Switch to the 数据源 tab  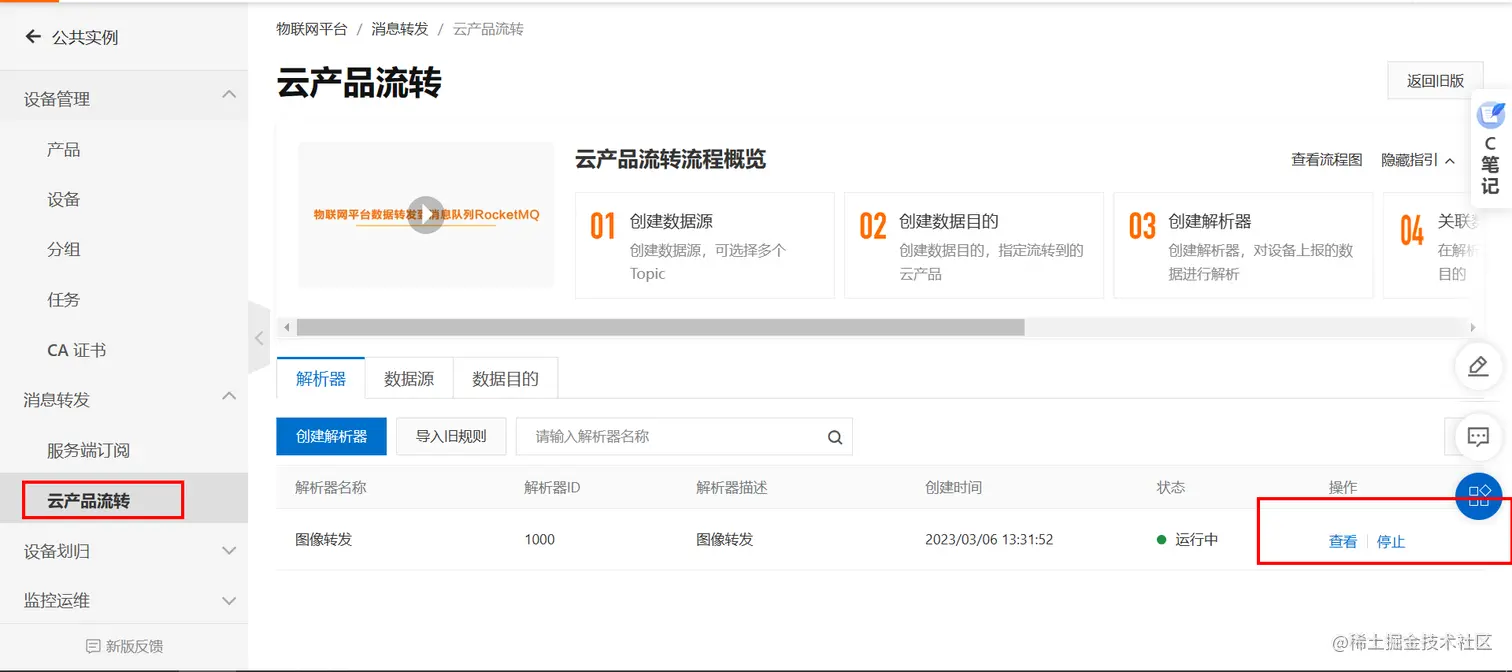(409, 379)
